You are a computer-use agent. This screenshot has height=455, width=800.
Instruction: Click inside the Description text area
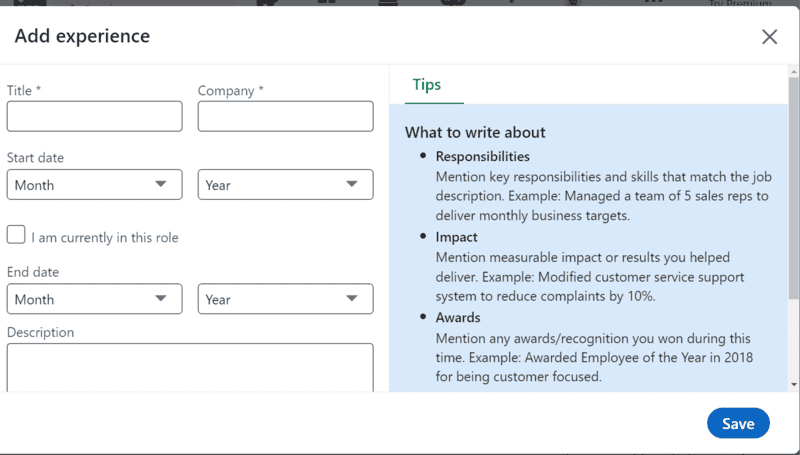(190, 368)
